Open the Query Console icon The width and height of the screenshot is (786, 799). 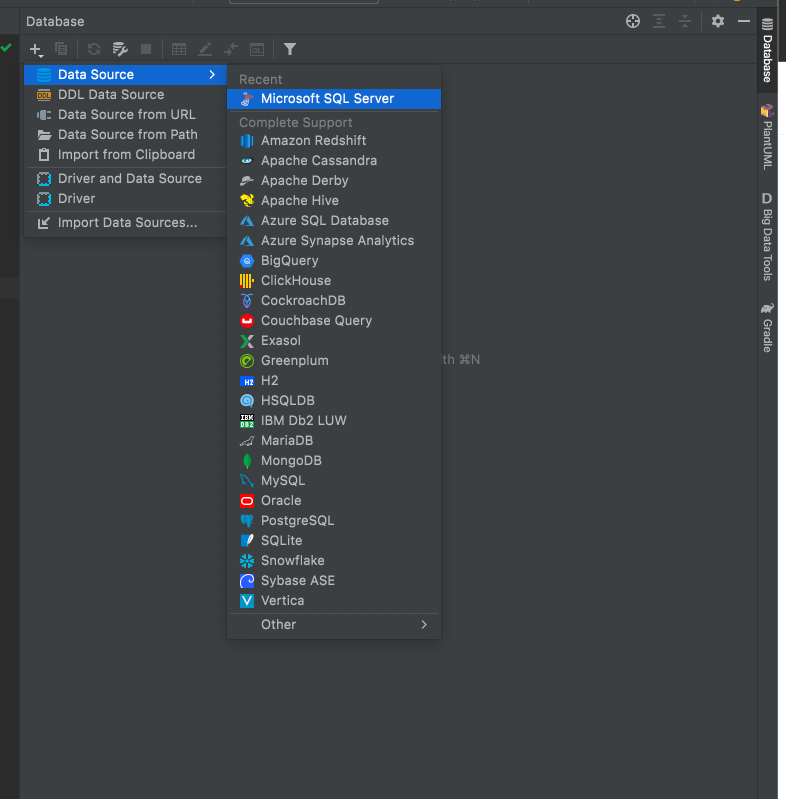pos(257,49)
